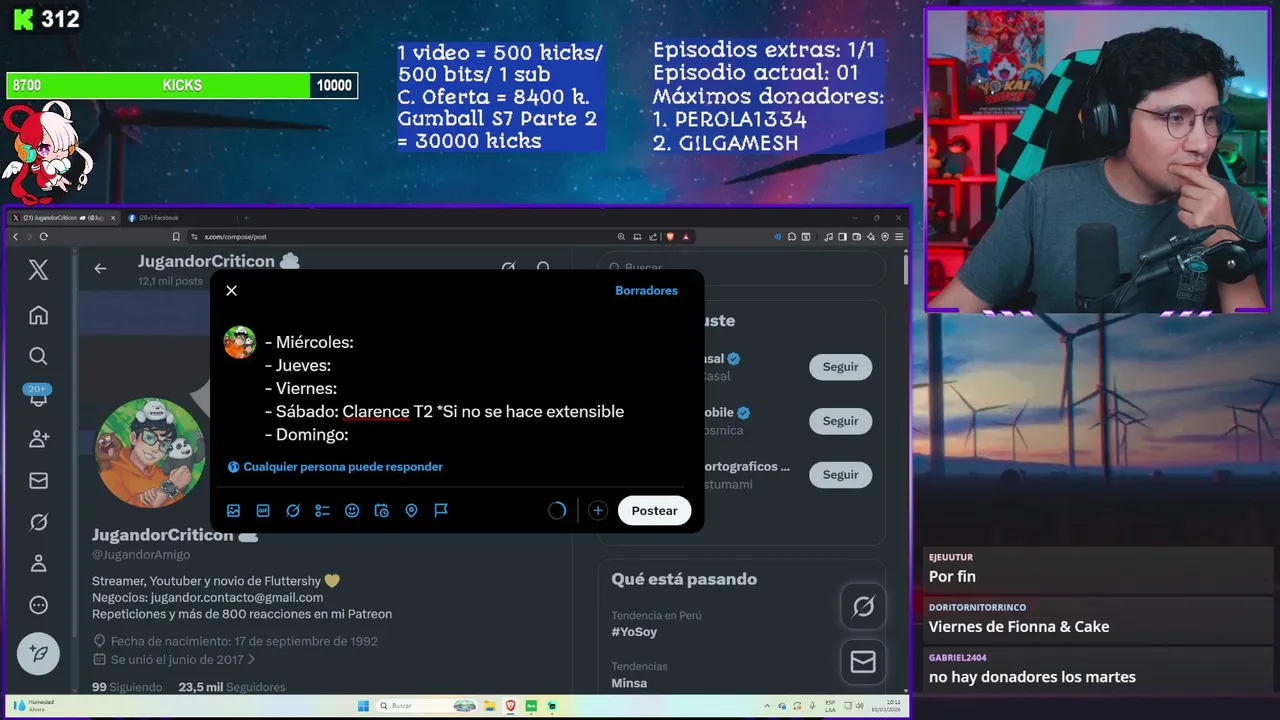This screenshot has height=720, width=1280.
Task: Bookmark this page in browser
Action: [176, 237]
